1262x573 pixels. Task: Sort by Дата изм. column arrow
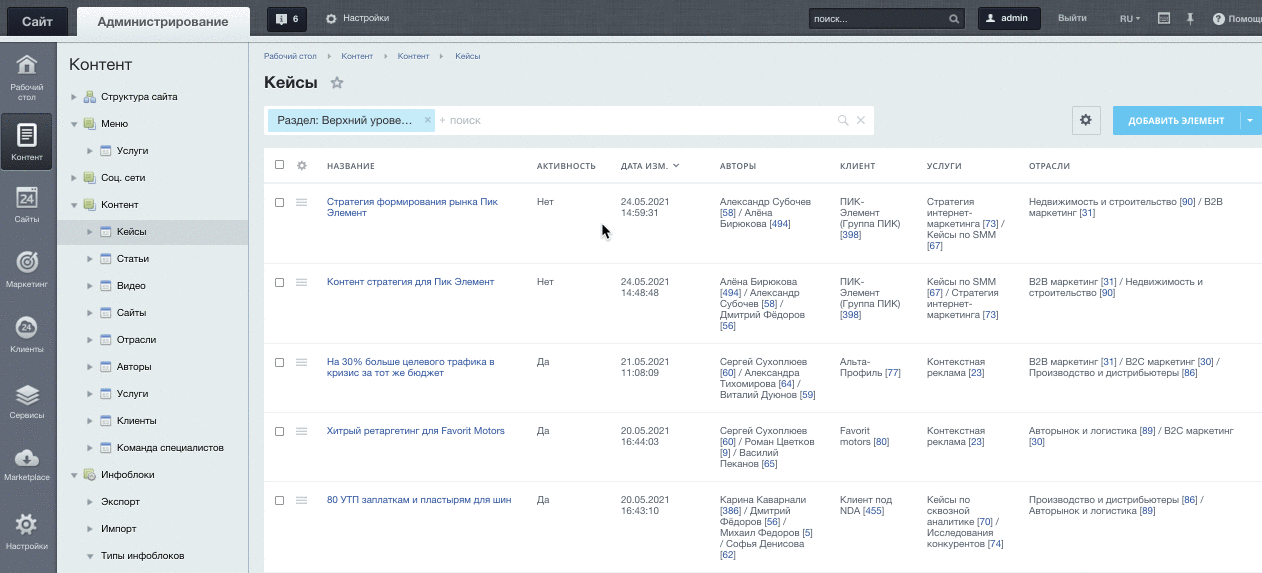(676, 166)
